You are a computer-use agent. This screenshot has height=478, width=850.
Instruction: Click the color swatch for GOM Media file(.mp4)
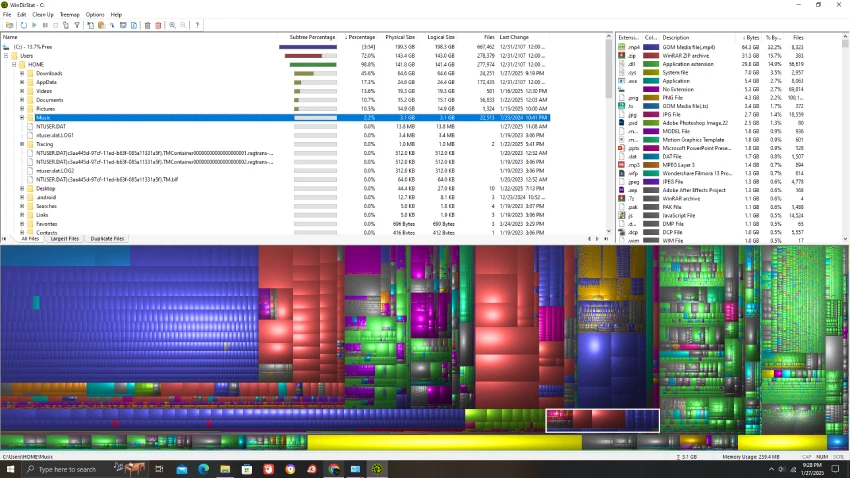point(651,47)
